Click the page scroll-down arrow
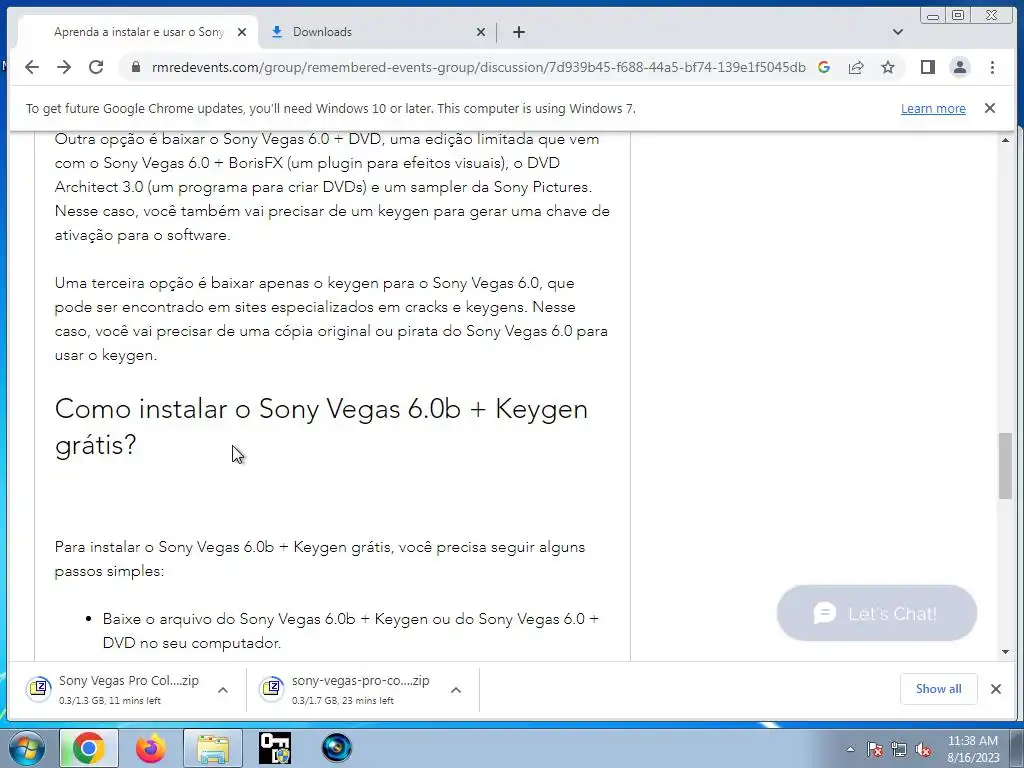The height and width of the screenshot is (768, 1024). [x=1006, y=652]
